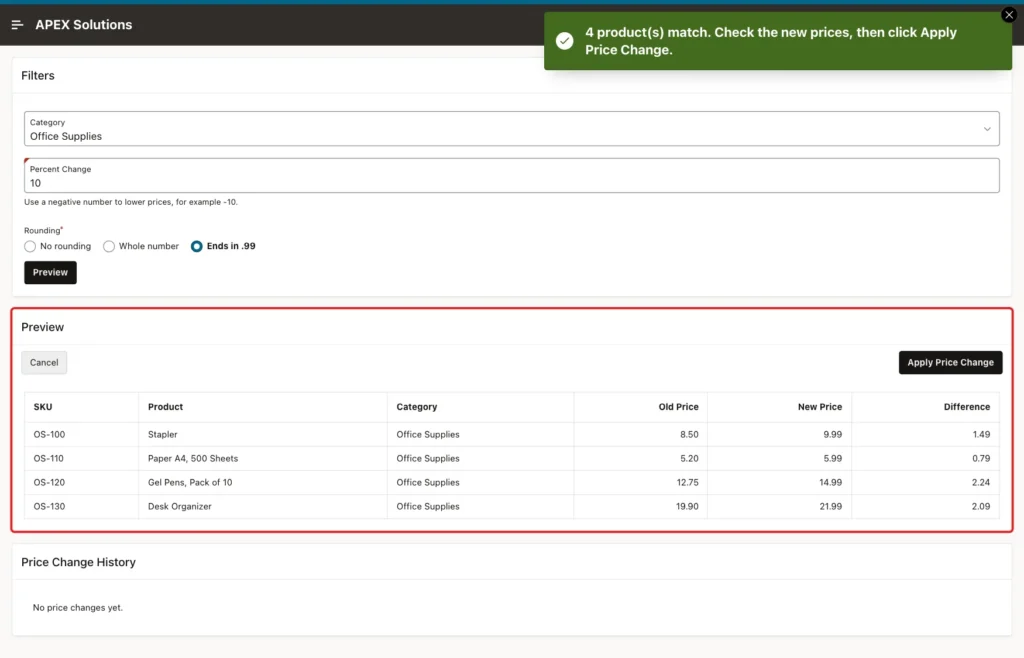Click the Preview button

50,273
